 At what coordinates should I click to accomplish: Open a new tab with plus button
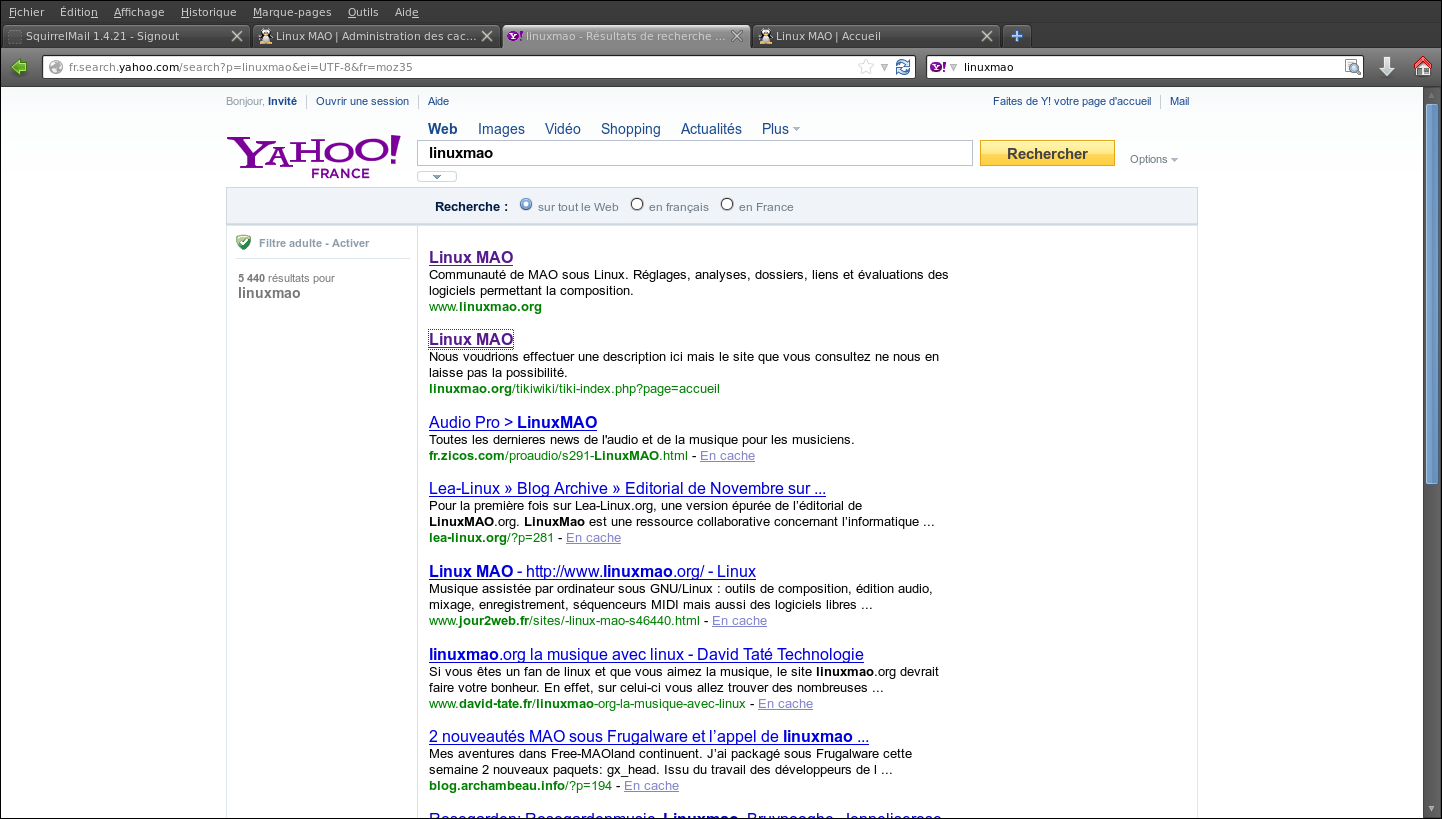1017,36
